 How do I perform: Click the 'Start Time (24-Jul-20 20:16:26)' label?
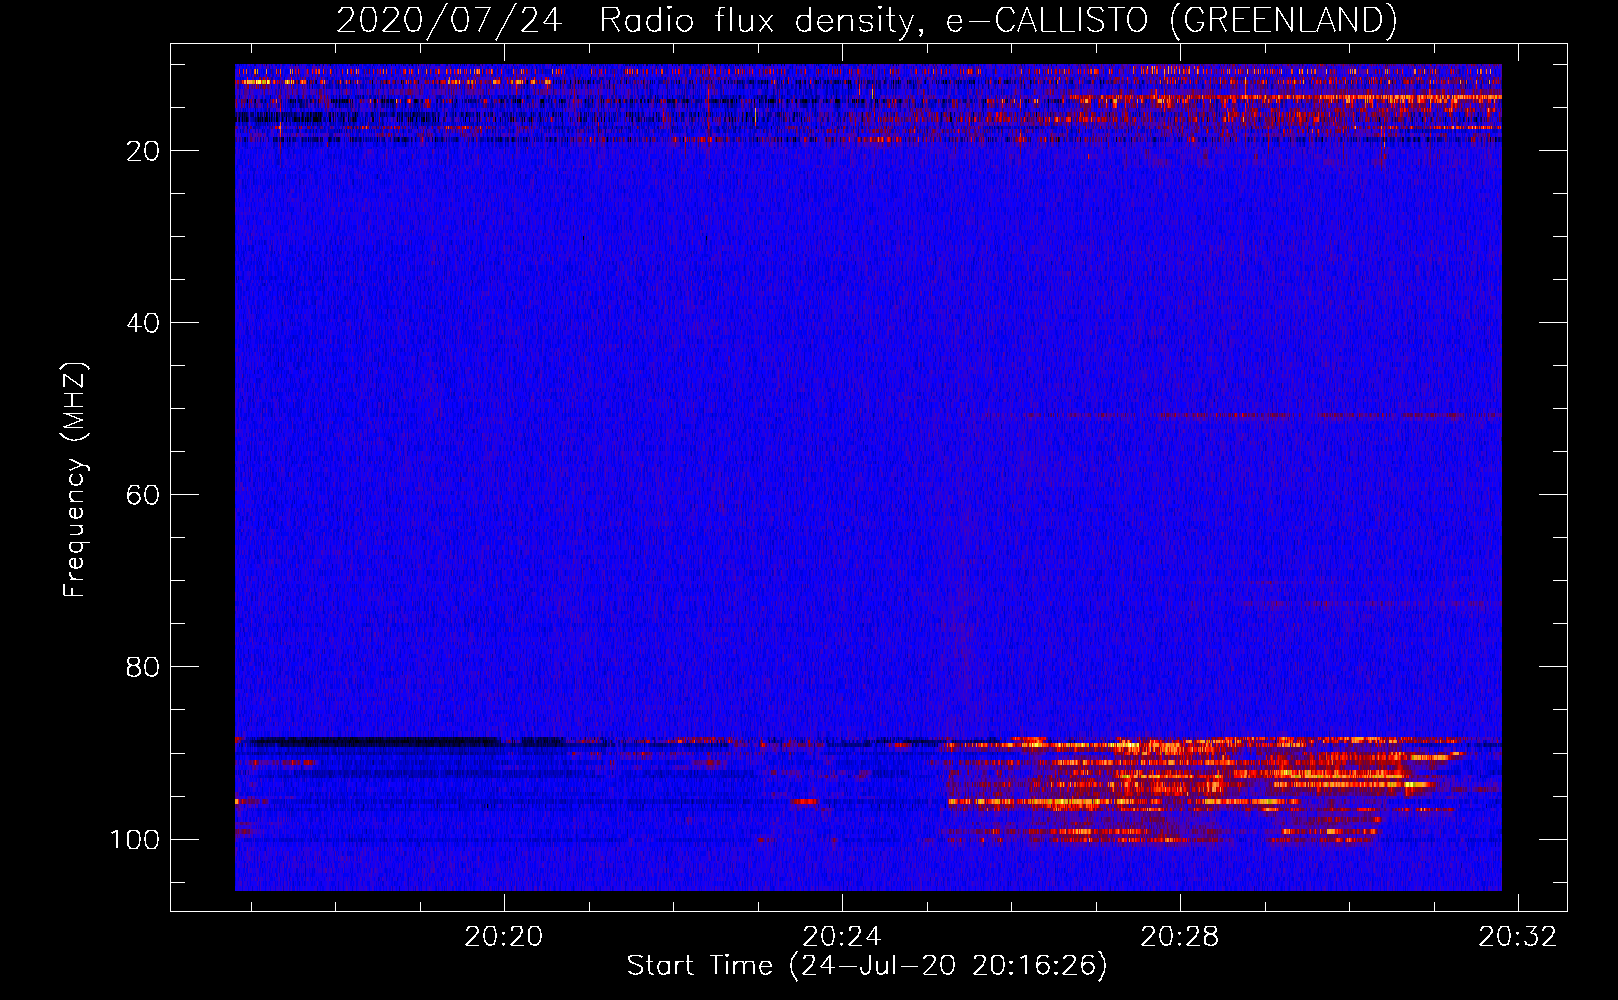coord(867,966)
